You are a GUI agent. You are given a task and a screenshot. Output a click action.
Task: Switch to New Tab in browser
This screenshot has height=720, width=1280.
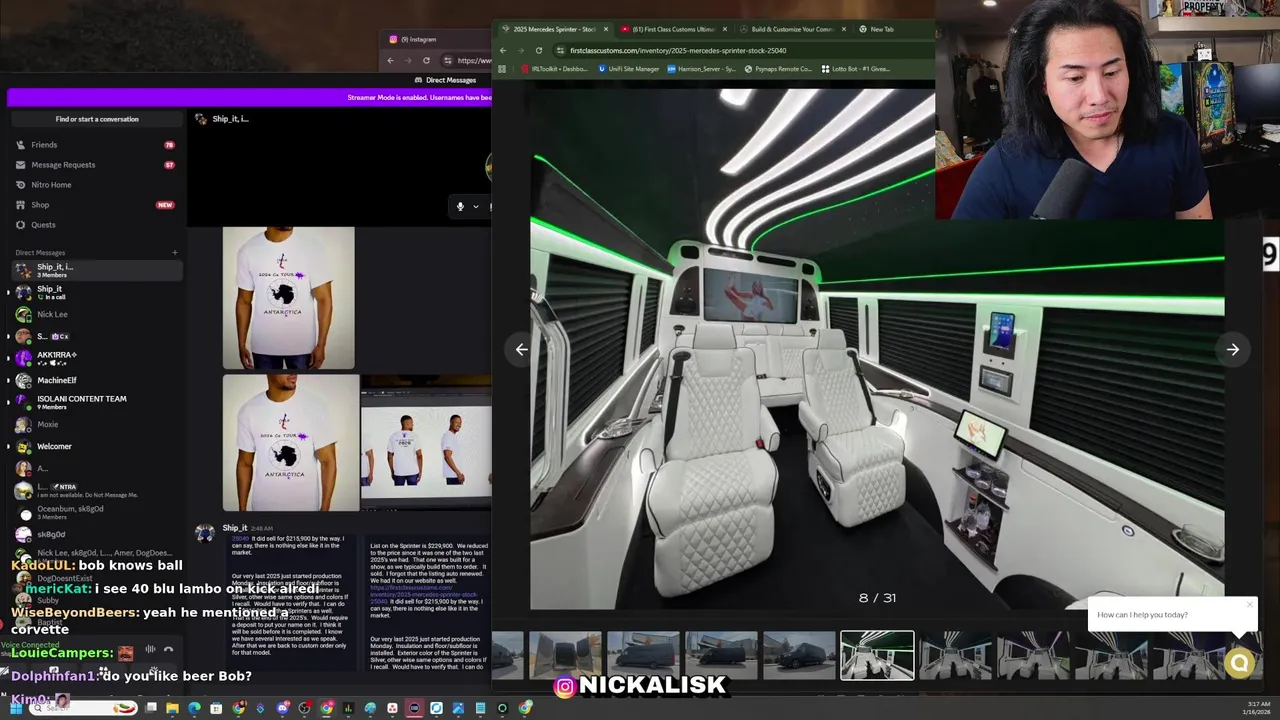(881, 29)
